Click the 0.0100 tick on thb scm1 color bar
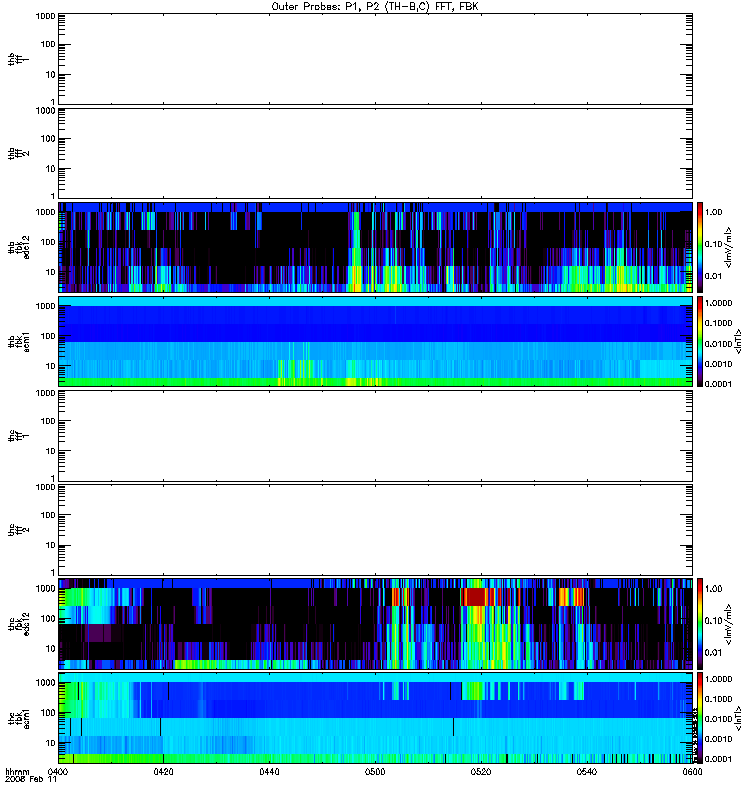Screen dimensions: 750x800 (718, 344)
